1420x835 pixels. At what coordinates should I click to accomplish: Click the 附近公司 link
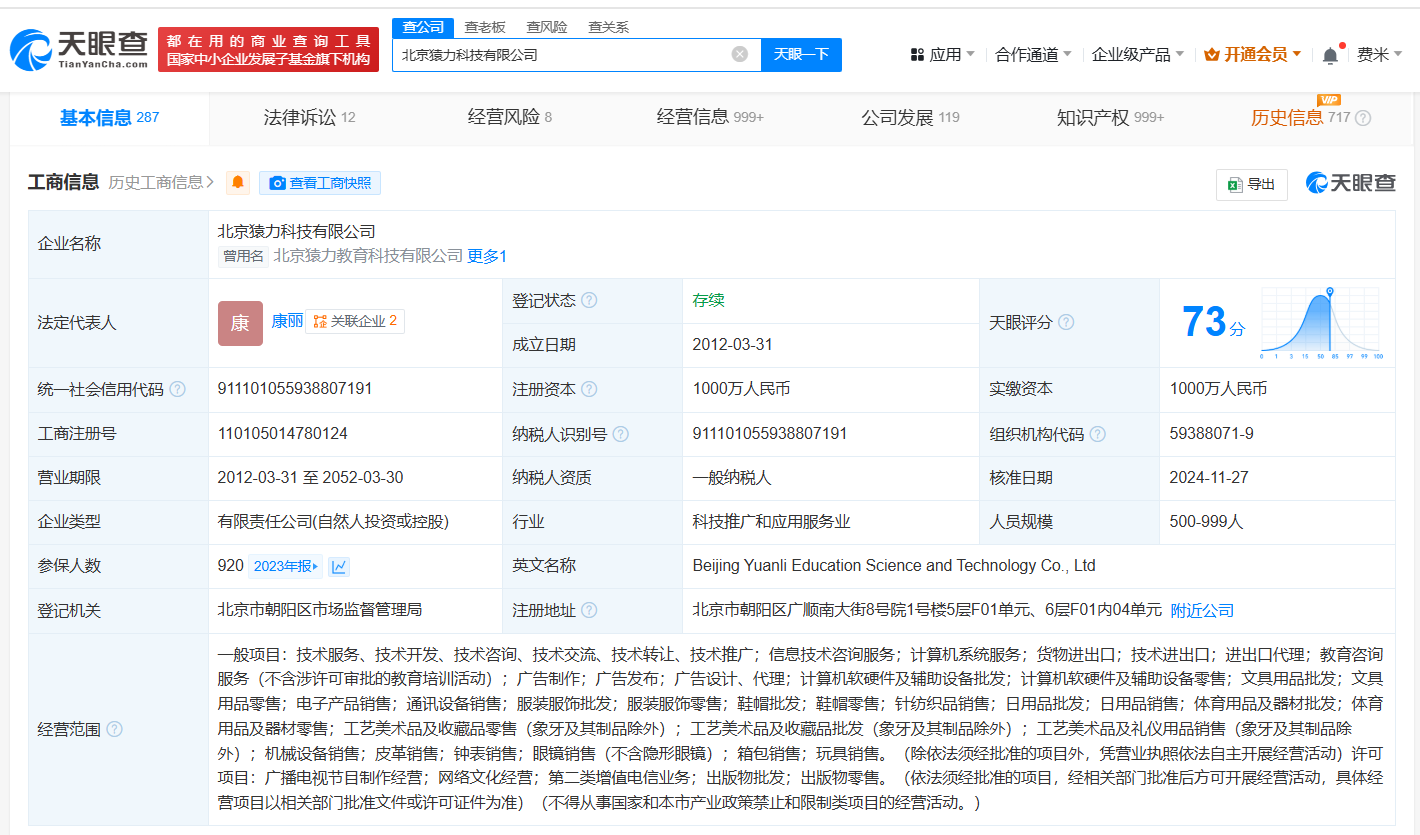(1202, 610)
